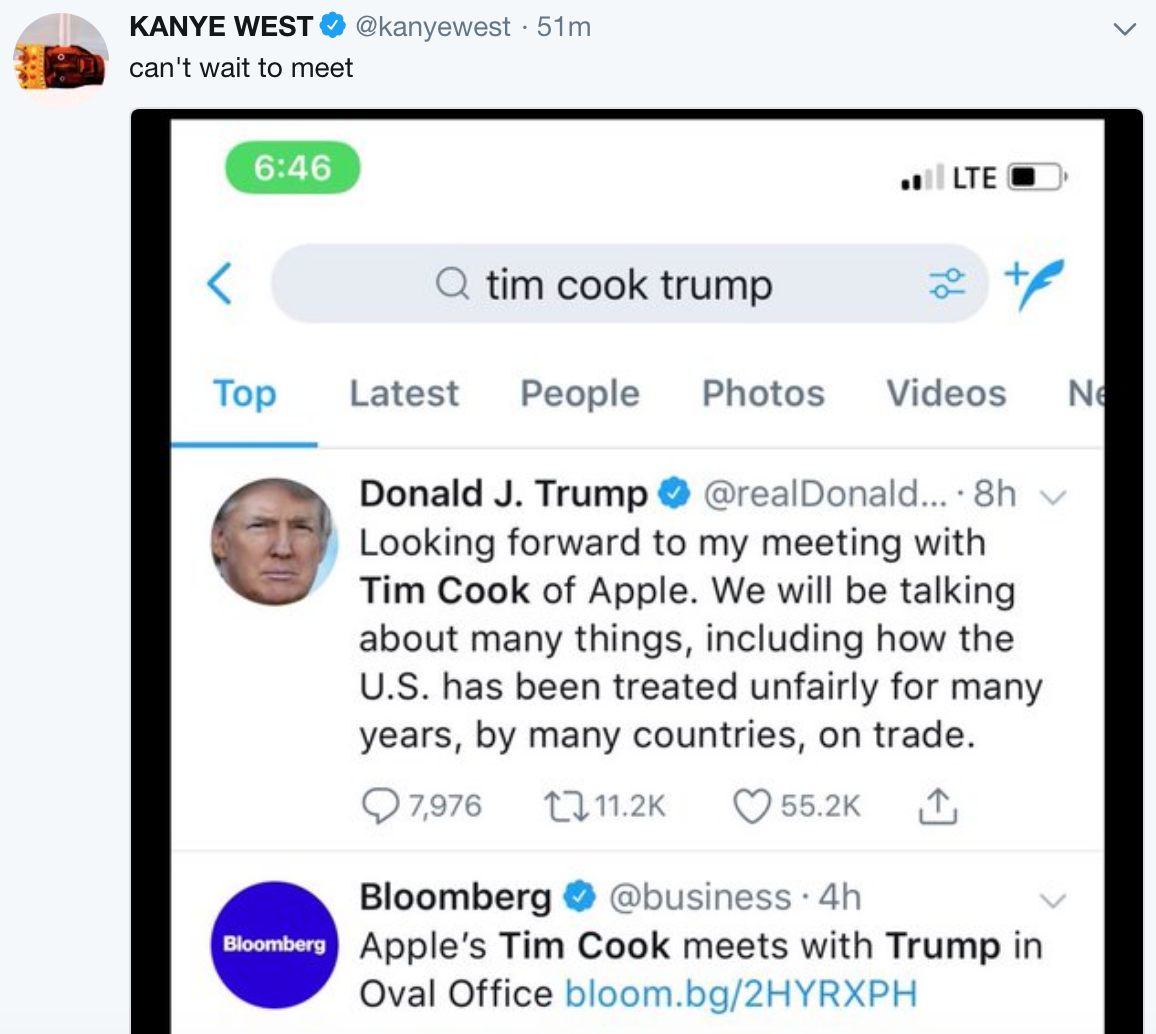This screenshot has height=1034, width=1156.
Task: Click reply icon on Trump's tweet
Action: [377, 806]
